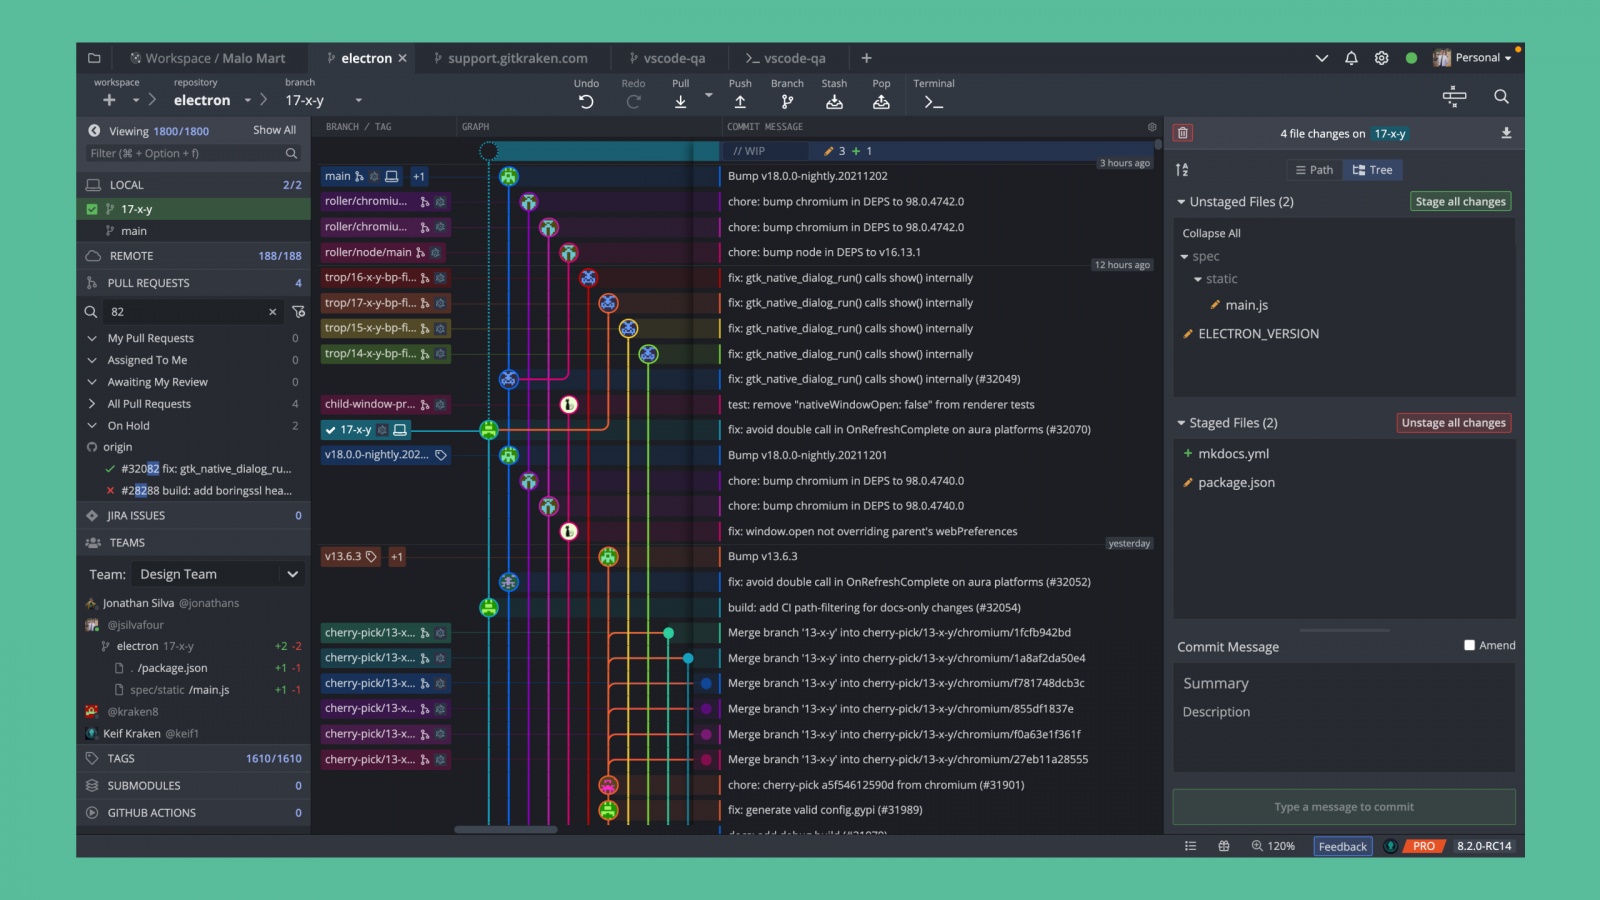Discard changes with the red trash icon
Screen dimensions: 1600x900
tap(1183, 132)
